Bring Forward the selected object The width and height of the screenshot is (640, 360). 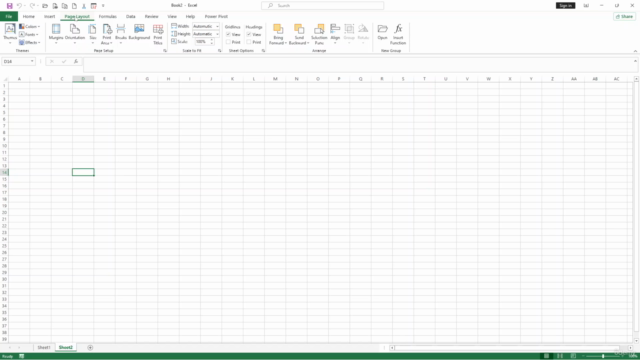pyautogui.click(x=278, y=34)
